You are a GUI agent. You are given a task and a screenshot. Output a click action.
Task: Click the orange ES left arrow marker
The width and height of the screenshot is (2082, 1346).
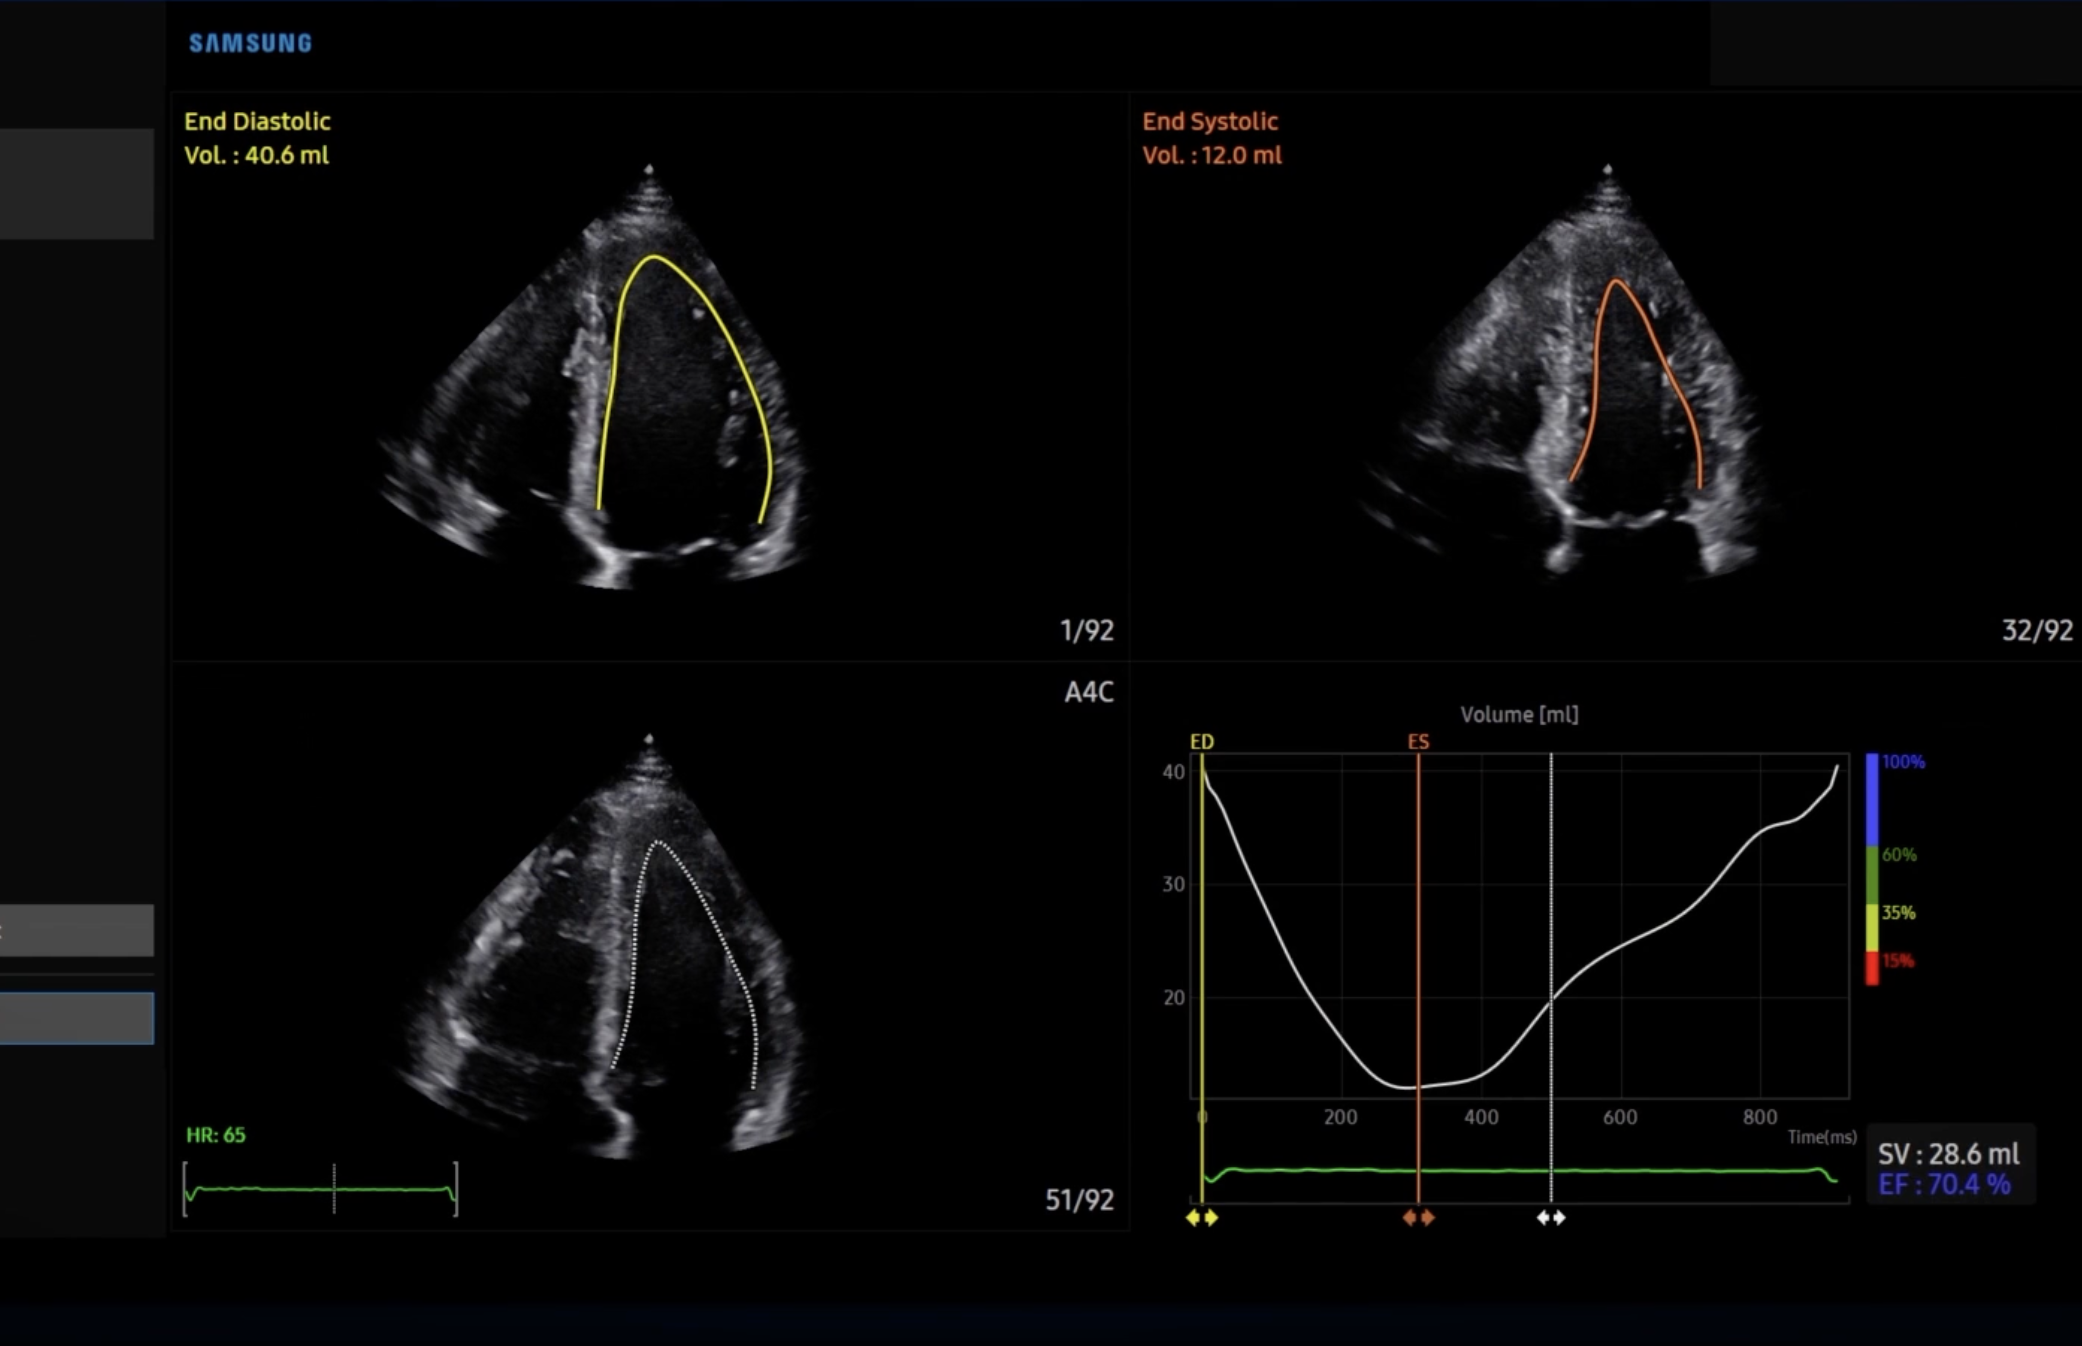[1409, 1217]
